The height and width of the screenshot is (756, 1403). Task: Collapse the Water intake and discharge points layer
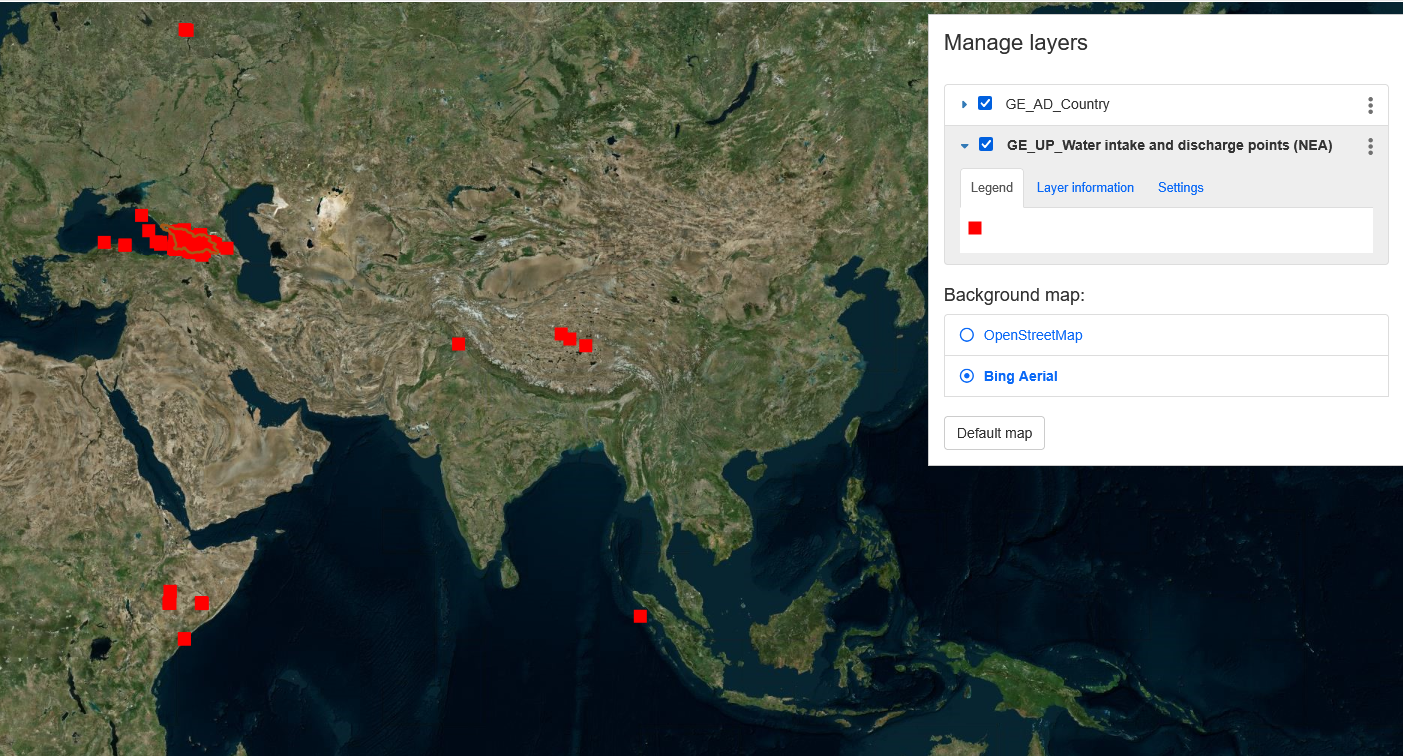tap(964, 146)
